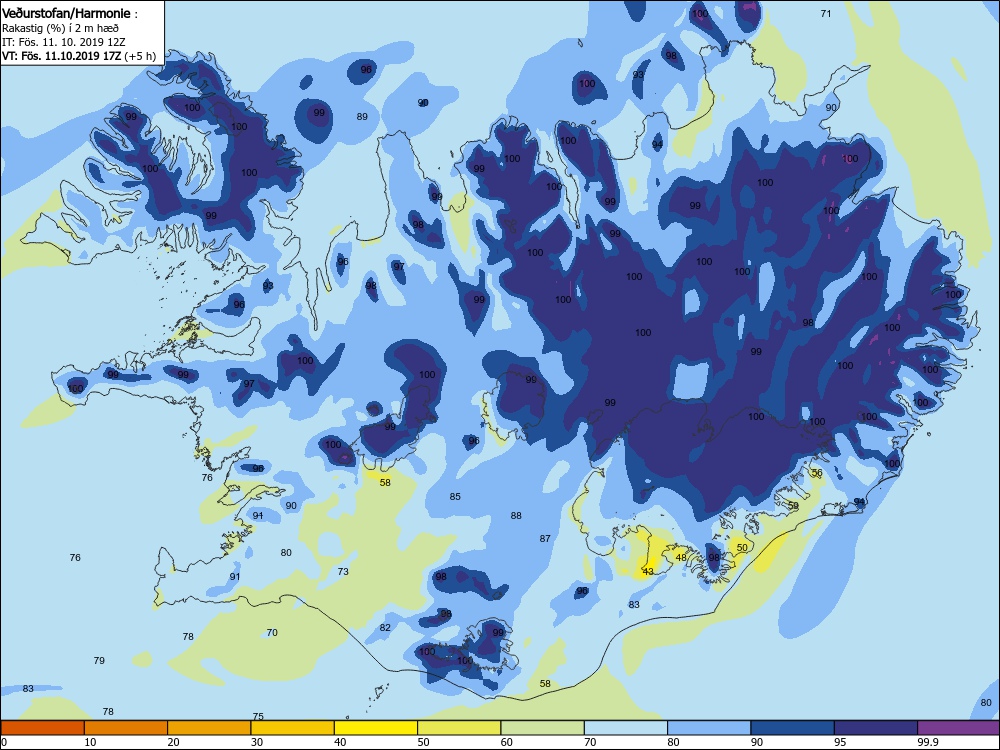Click the '30' legend tick label

[257, 742]
